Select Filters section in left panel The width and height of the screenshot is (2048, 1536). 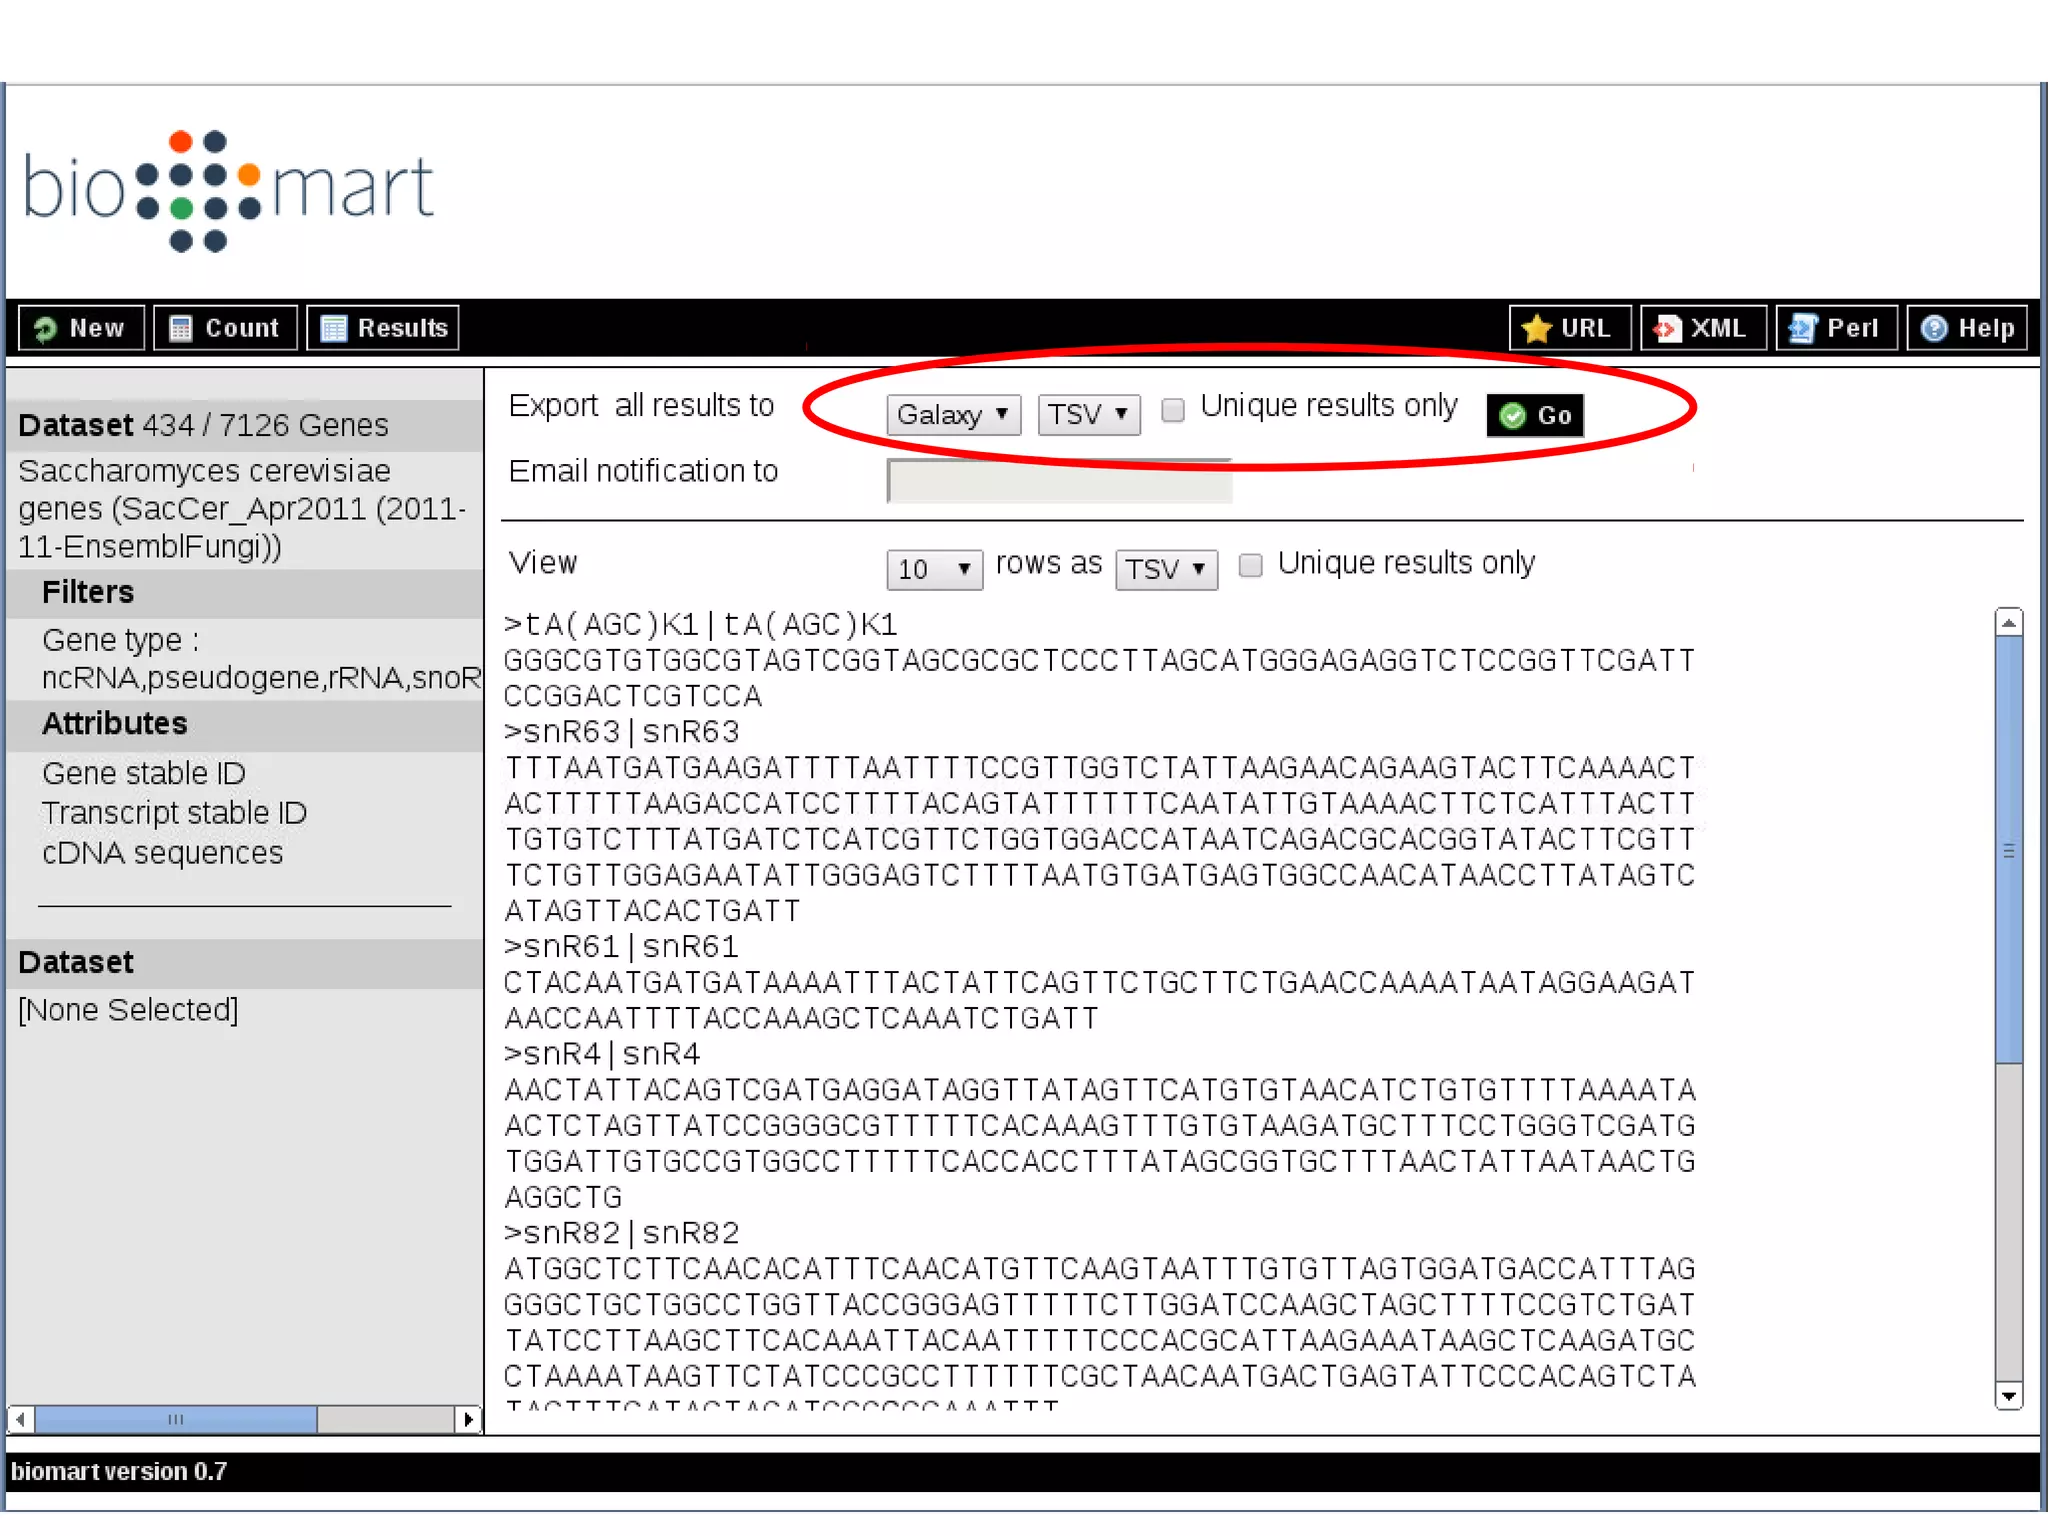pos(88,593)
